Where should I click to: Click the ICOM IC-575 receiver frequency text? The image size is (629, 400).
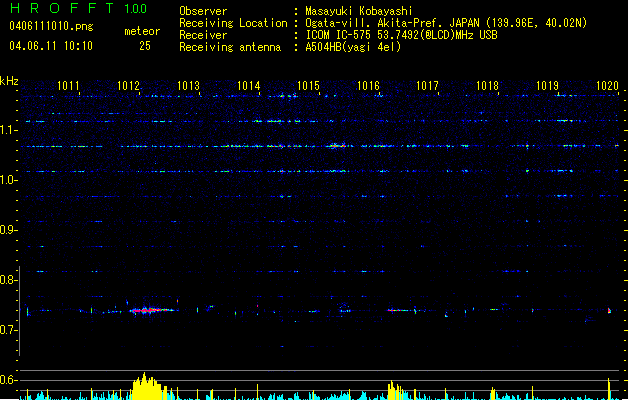click(x=401, y=35)
